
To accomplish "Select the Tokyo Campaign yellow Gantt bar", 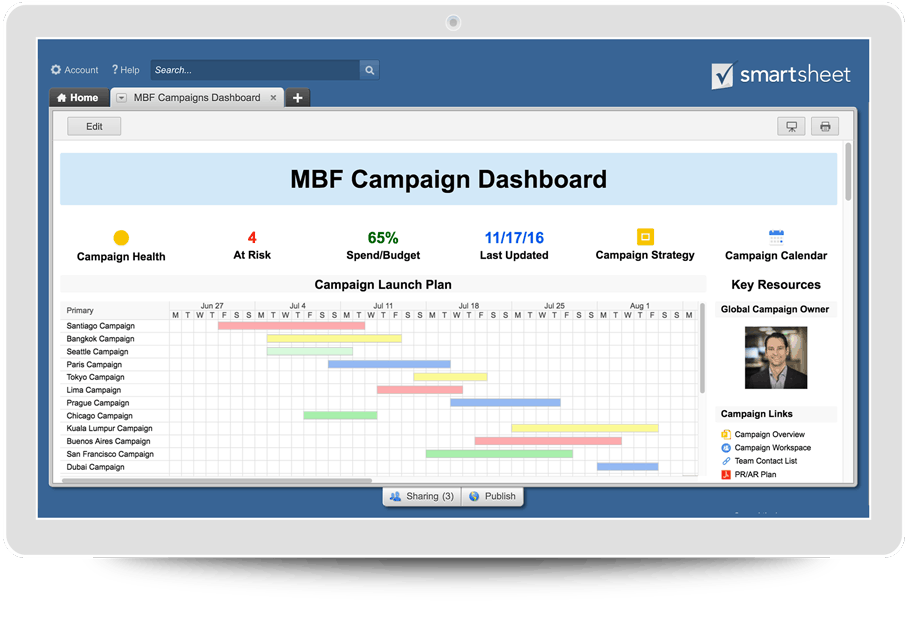I will [451, 377].
